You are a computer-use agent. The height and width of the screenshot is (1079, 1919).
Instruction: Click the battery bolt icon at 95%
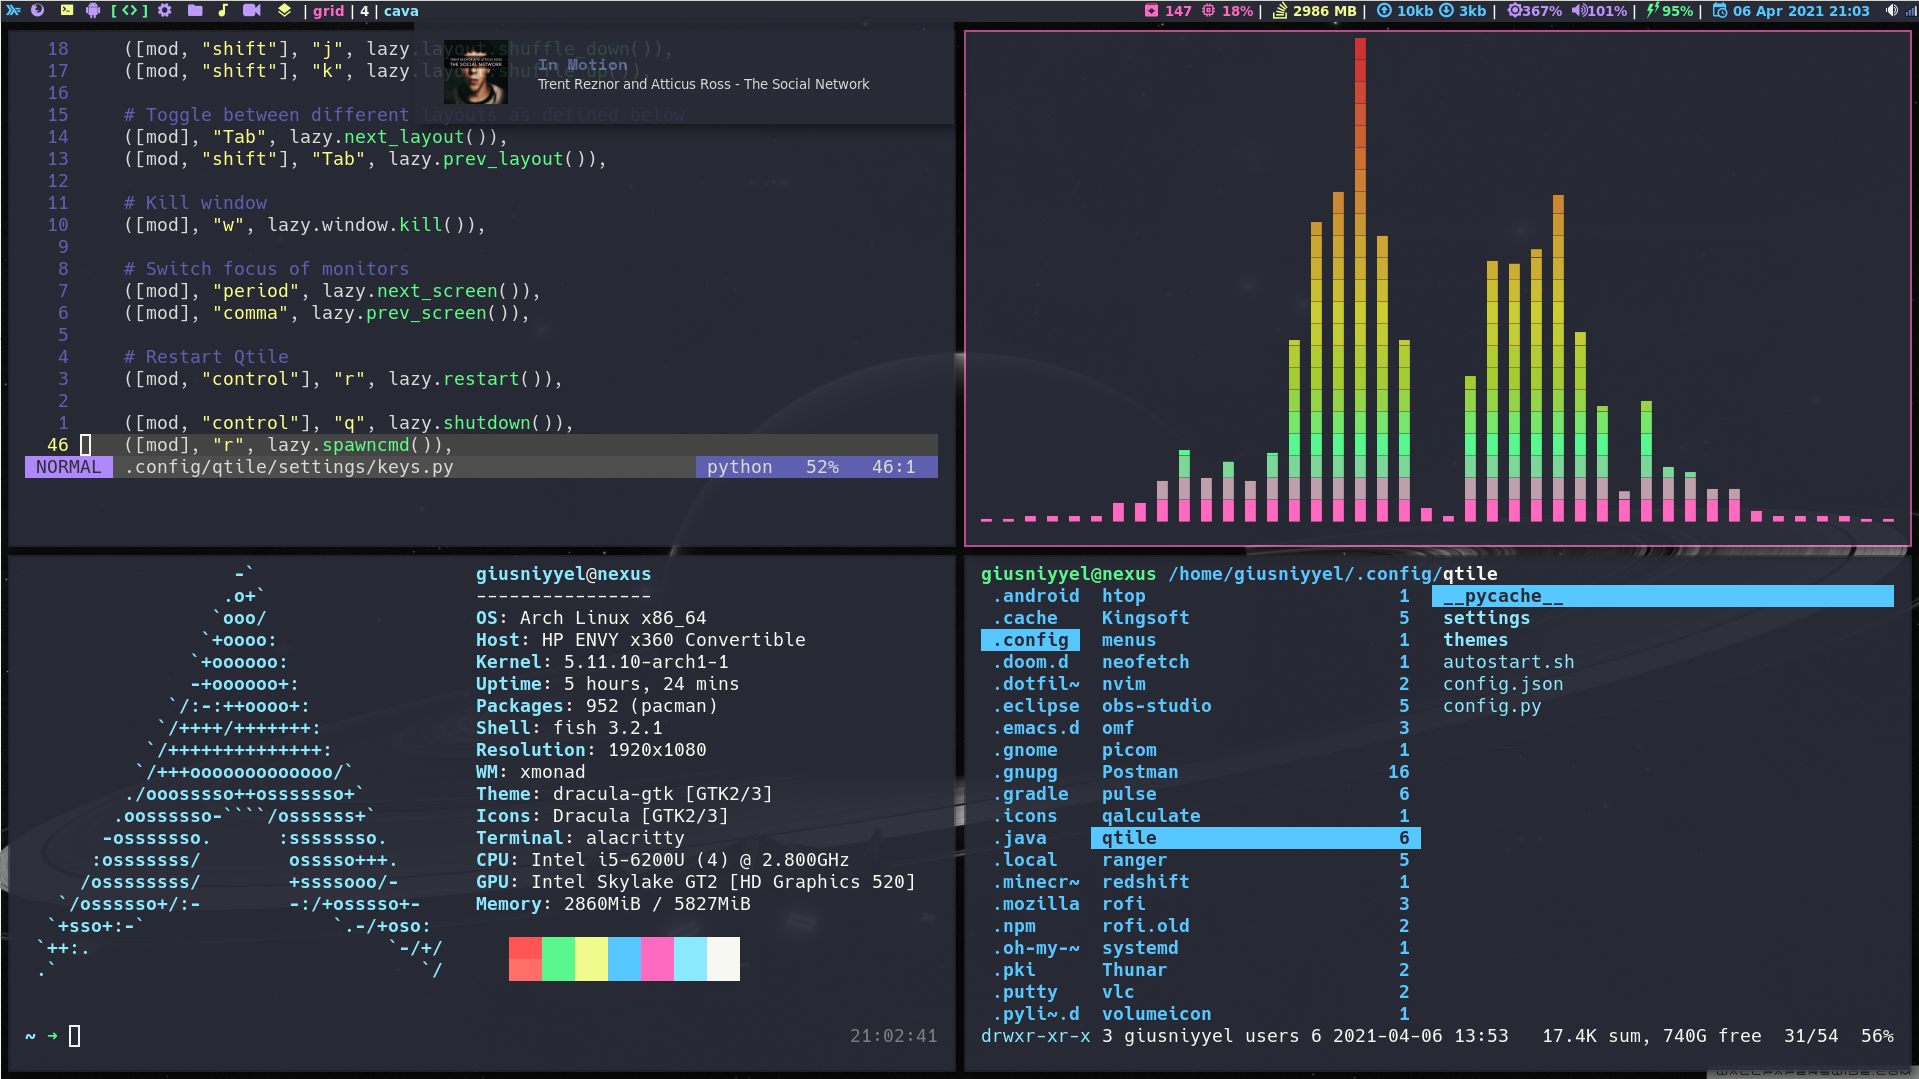click(x=1653, y=11)
